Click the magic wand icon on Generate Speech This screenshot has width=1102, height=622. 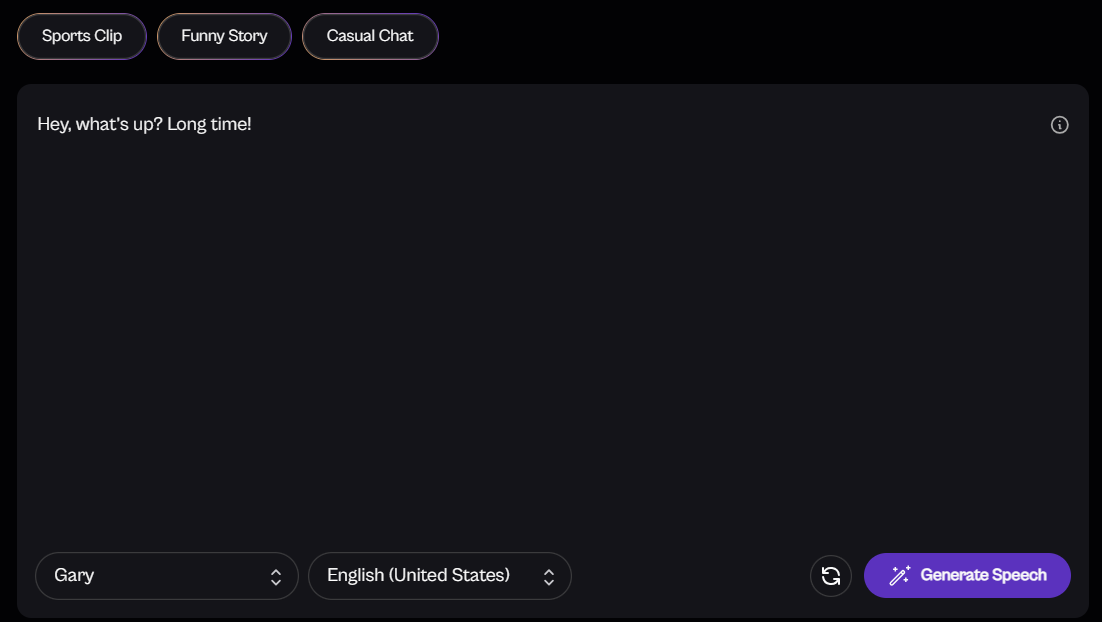pyautogui.click(x=900, y=576)
